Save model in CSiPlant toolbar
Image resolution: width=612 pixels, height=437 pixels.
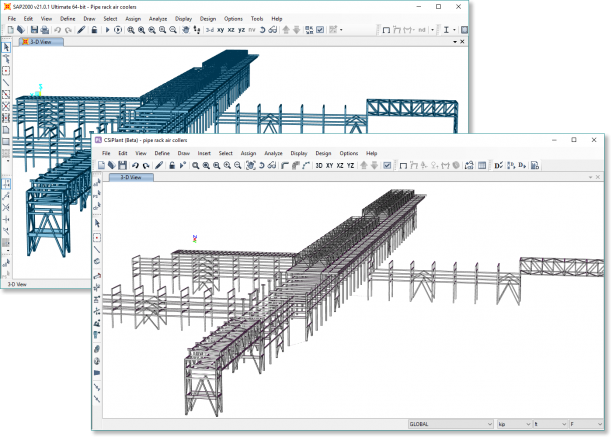[122, 165]
